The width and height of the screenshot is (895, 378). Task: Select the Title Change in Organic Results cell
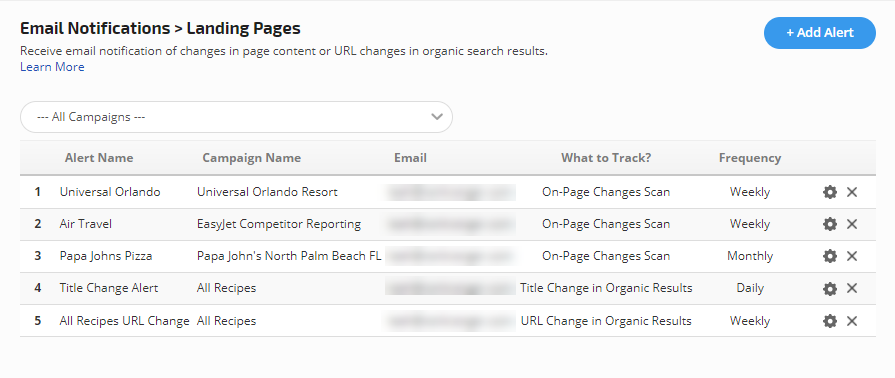click(x=606, y=288)
